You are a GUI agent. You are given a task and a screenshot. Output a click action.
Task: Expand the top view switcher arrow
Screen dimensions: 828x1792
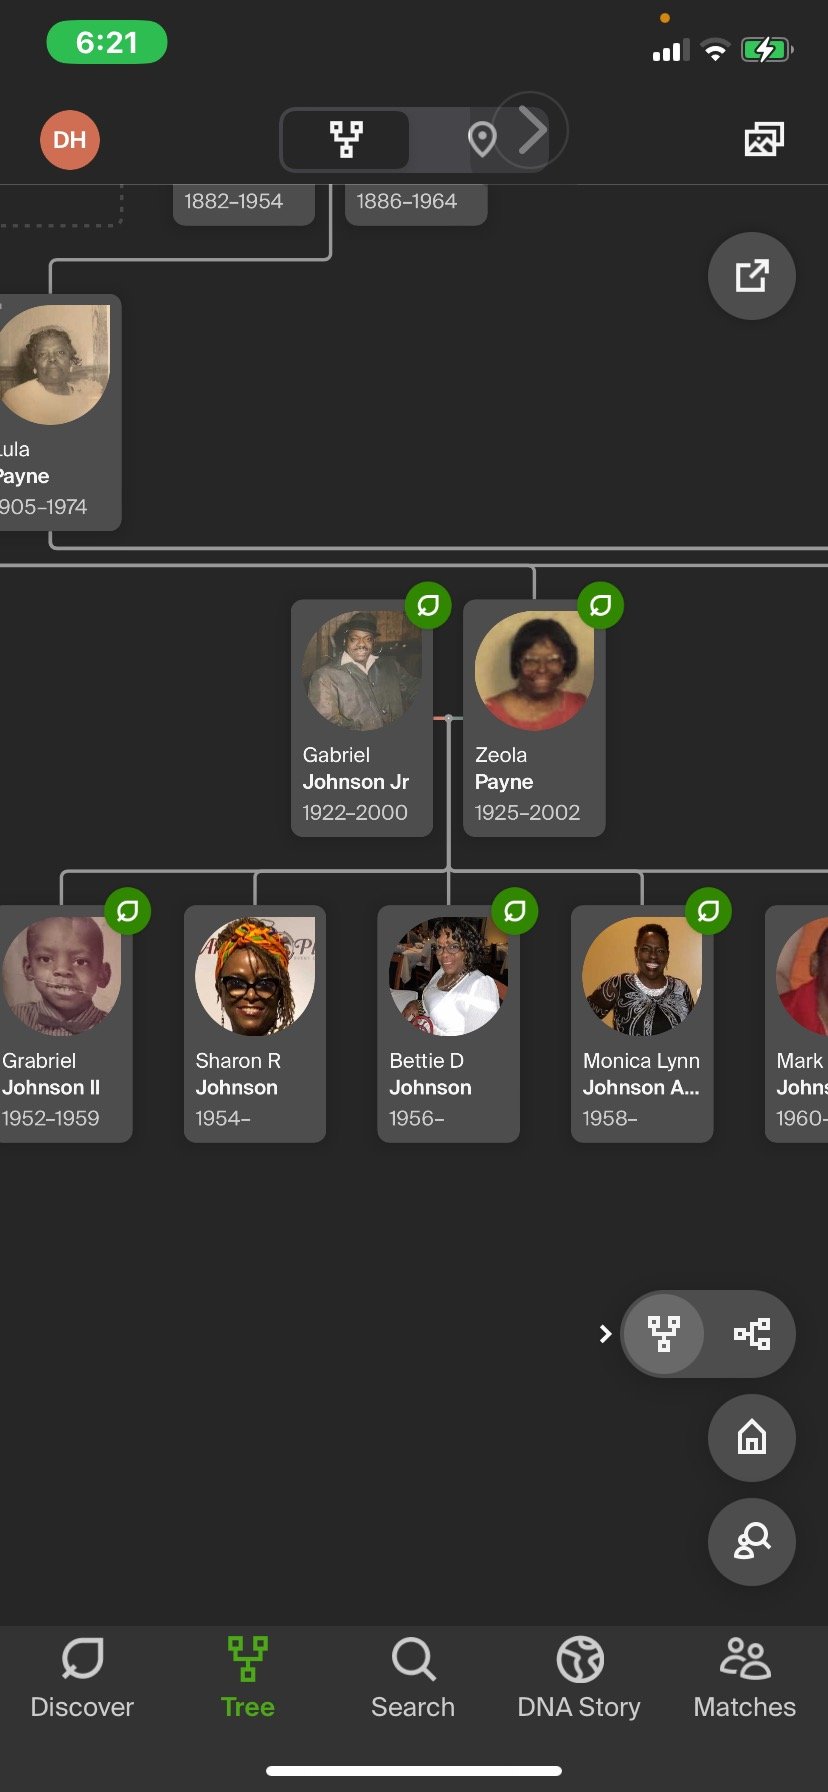pyautogui.click(x=532, y=130)
